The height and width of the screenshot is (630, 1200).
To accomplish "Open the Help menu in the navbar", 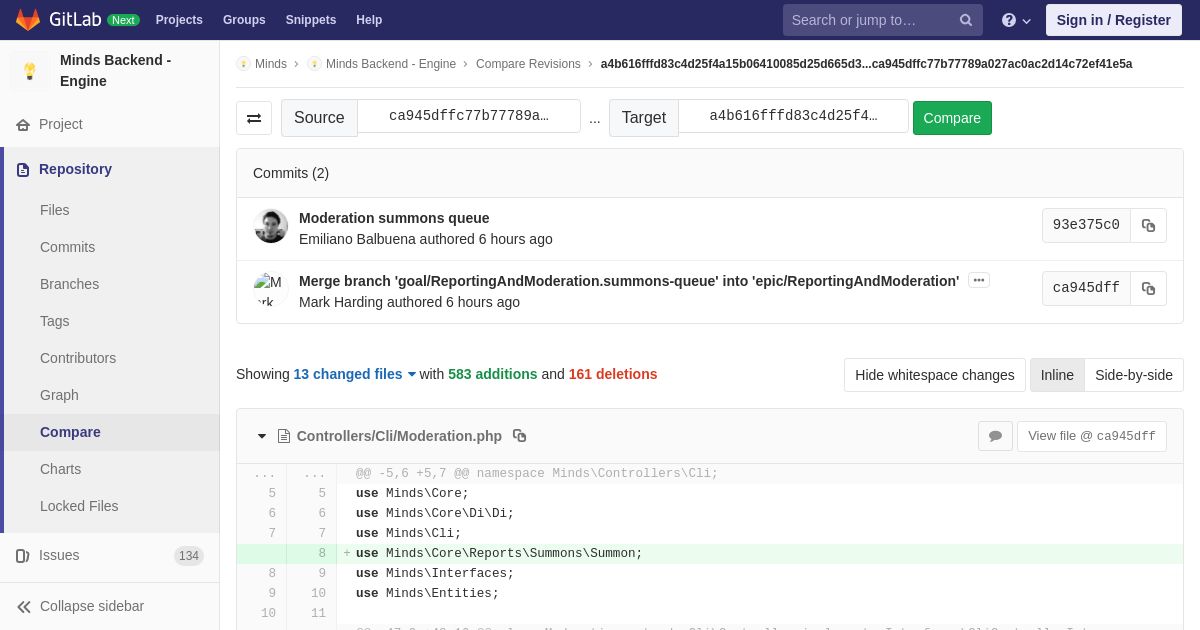I will pyautogui.click(x=369, y=20).
